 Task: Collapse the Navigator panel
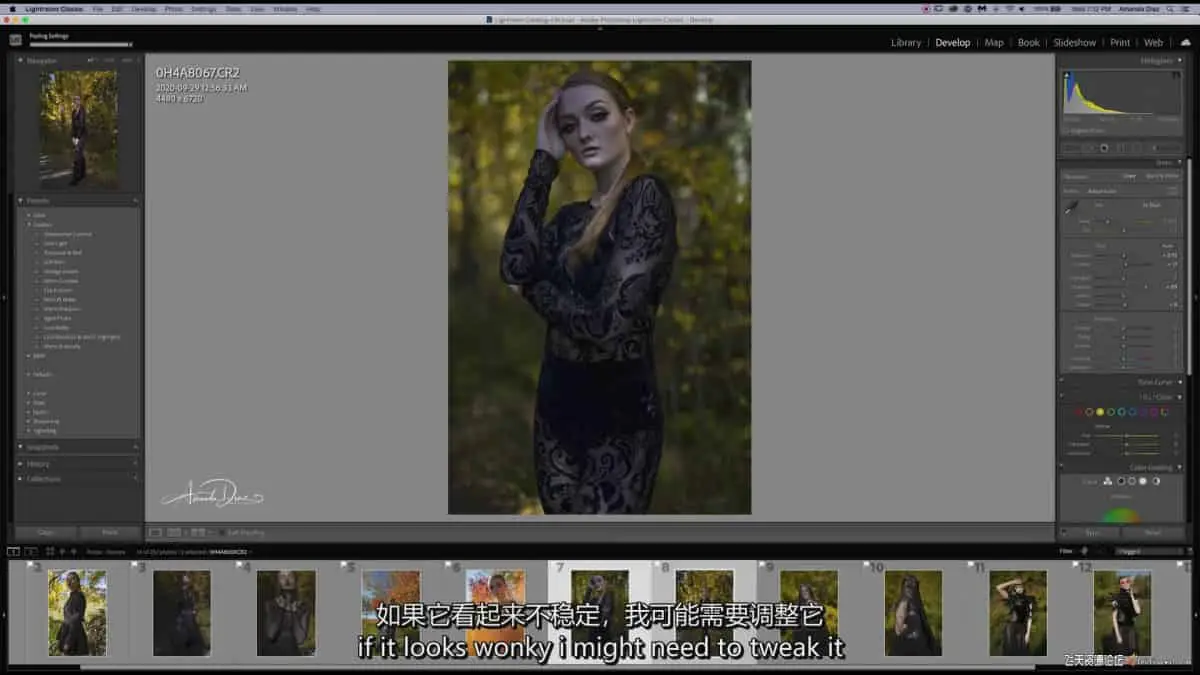point(21,60)
